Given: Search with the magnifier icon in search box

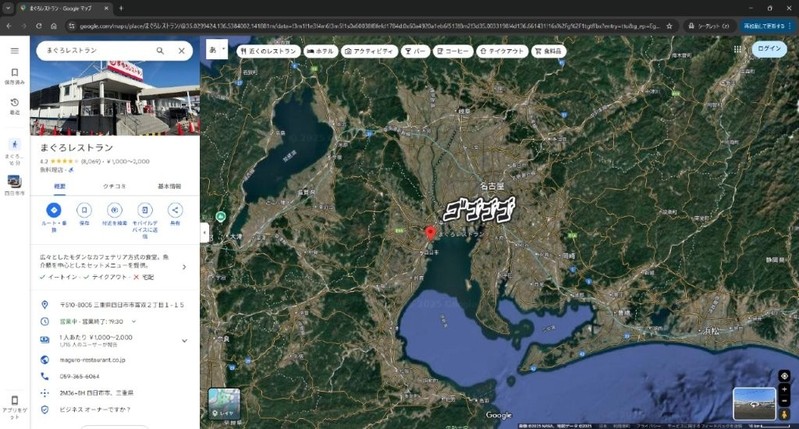Looking at the screenshot, I should click(160, 50).
